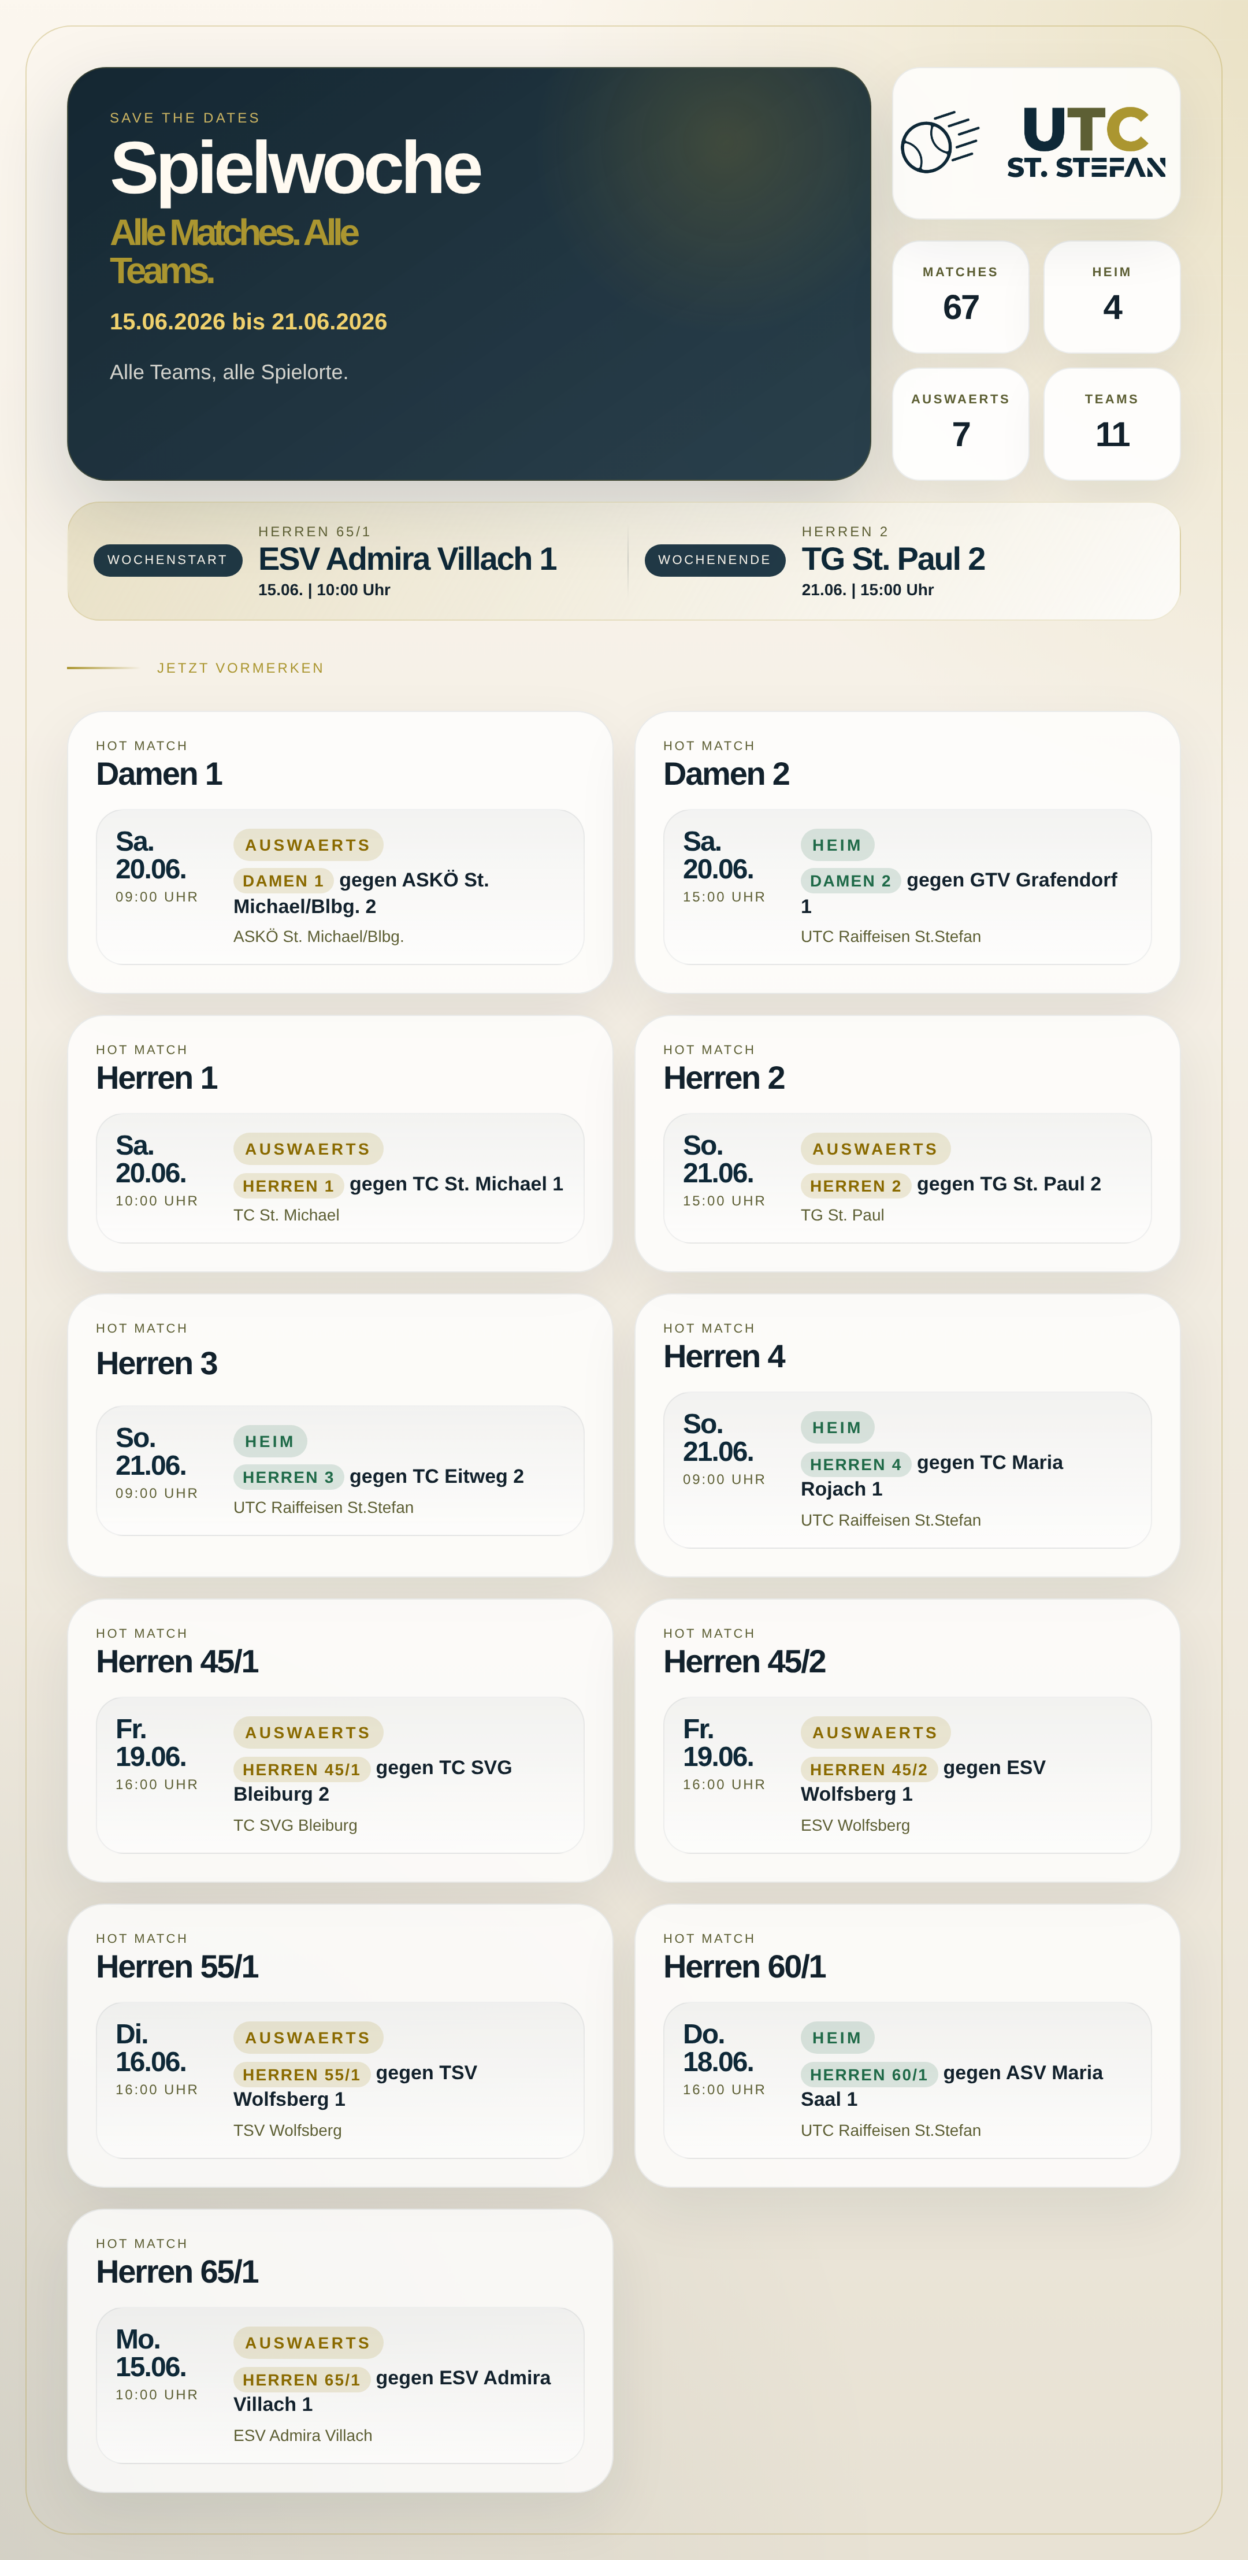Click Auswaerts tag in Damen 1 card
Viewport: 1248px width, 2560px height.
tap(308, 845)
